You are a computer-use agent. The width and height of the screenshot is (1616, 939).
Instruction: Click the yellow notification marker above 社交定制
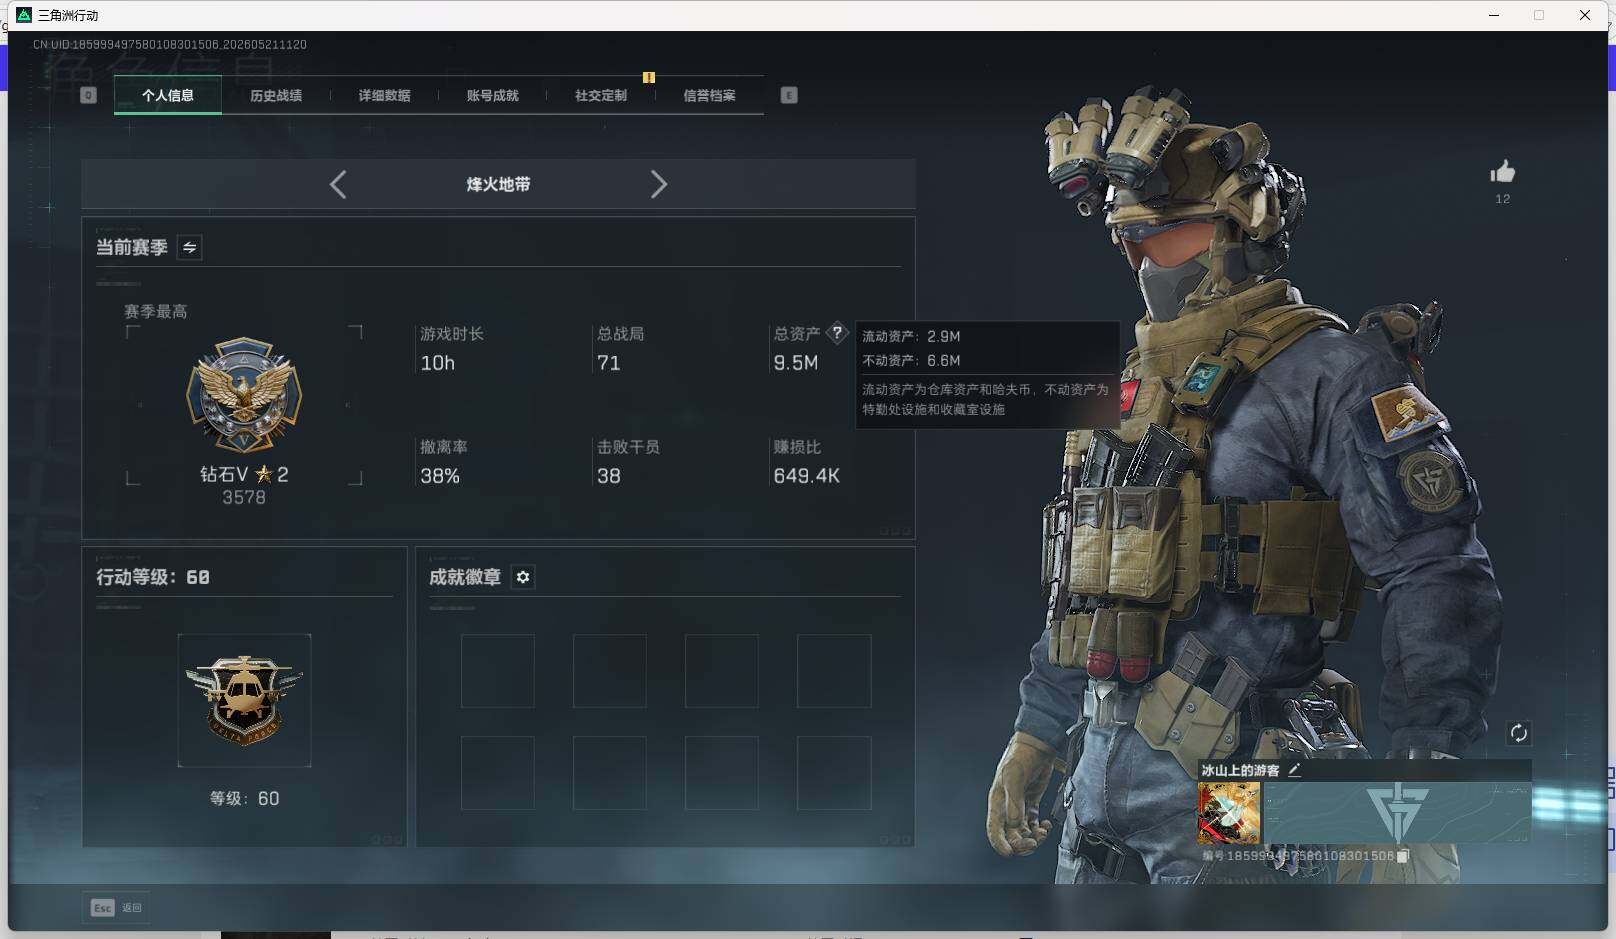point(648,77)
